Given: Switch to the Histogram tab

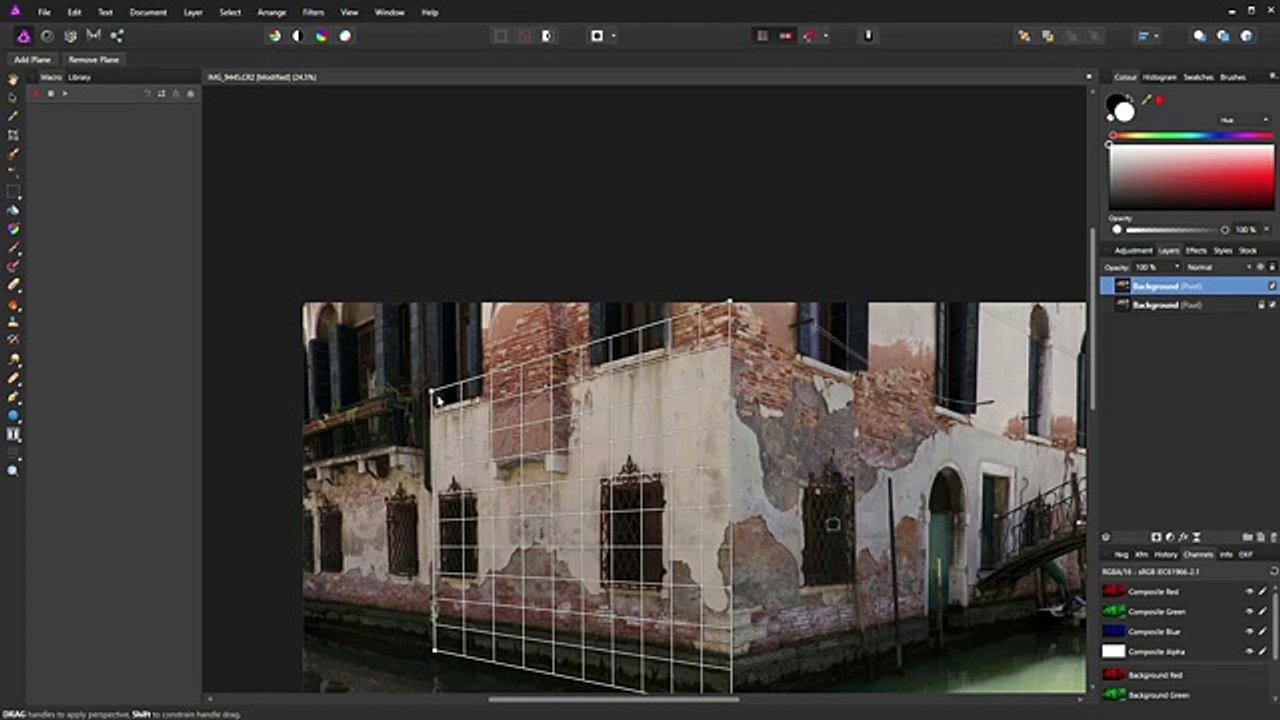Looking at the screenshot, I should [1159, 77].
